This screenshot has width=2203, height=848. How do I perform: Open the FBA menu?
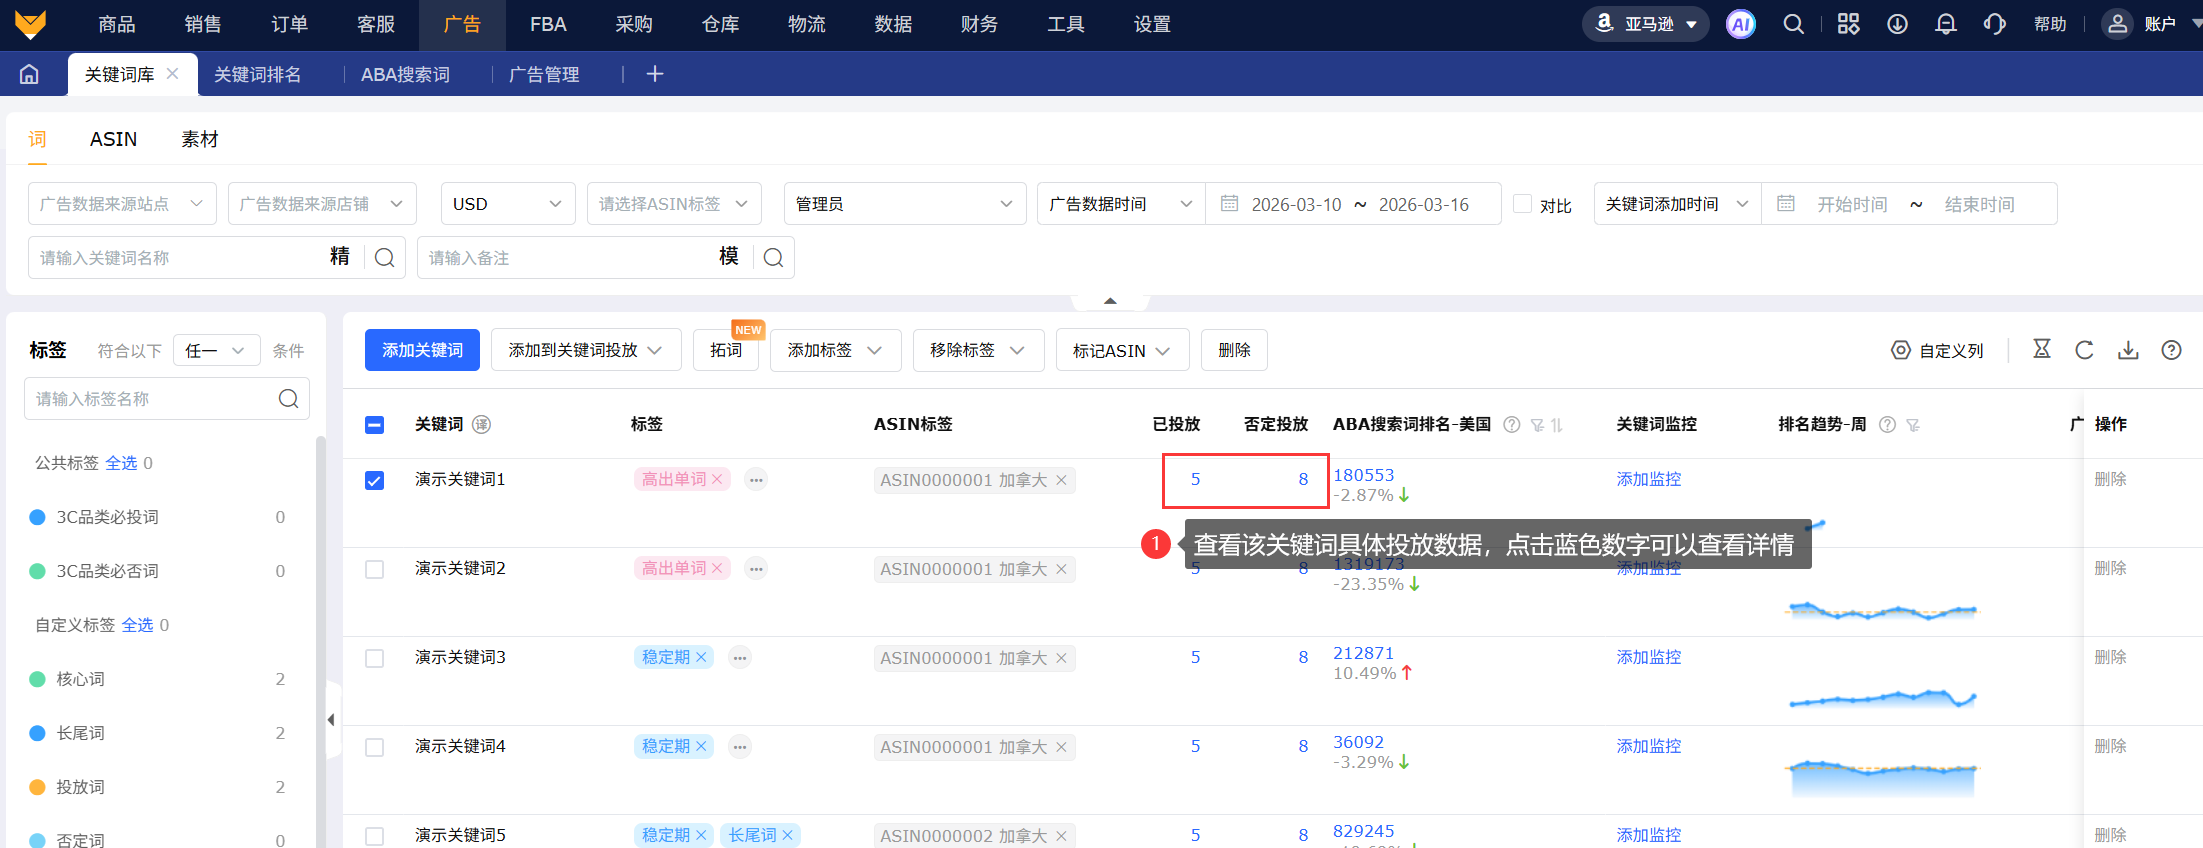click(x=548, y=24)
